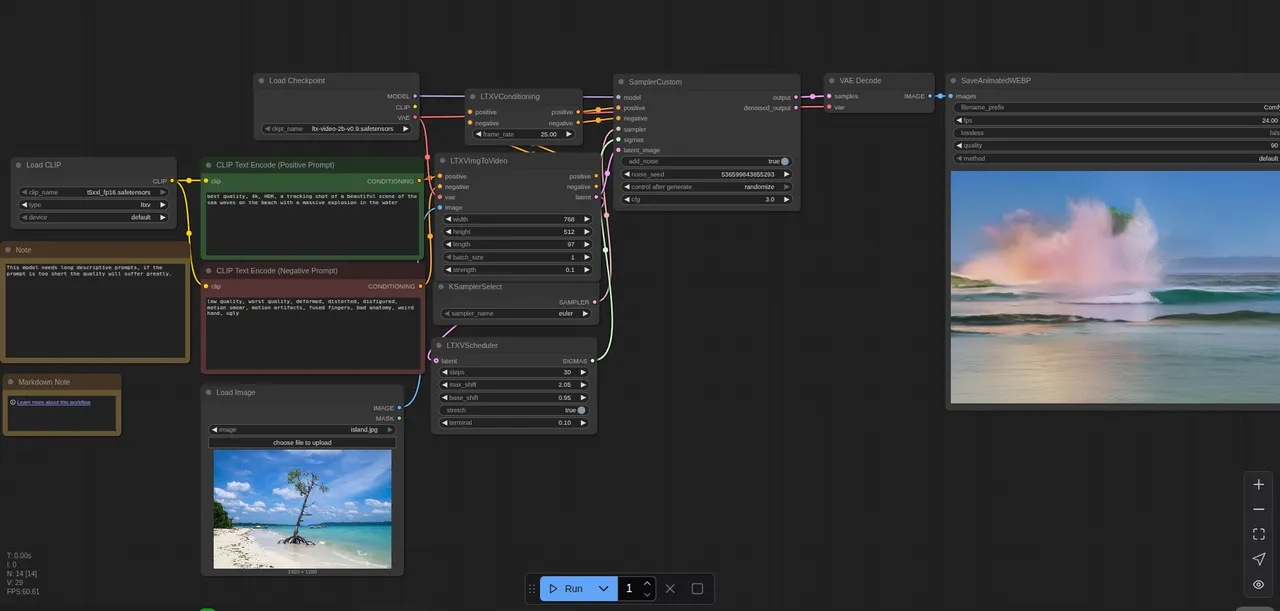This screenshot has width=1280, height=611.
Task: Click choose file to upload button
Action: 302,442
